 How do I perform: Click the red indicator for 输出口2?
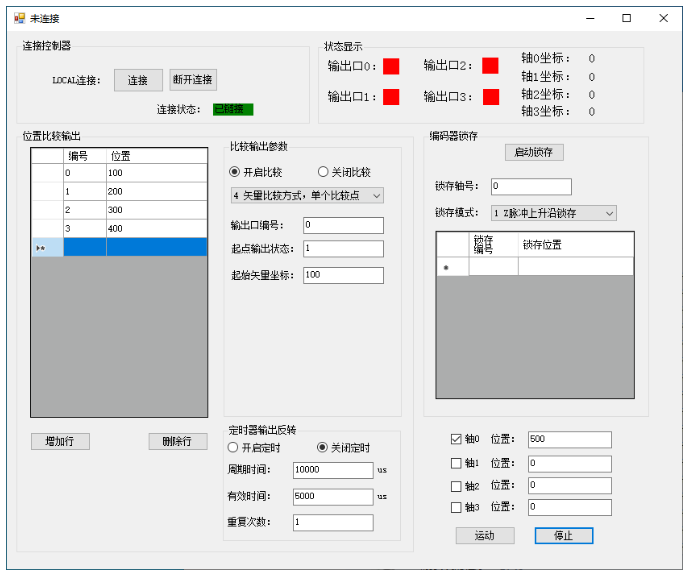pyautogui.click(x=490, y=66)
